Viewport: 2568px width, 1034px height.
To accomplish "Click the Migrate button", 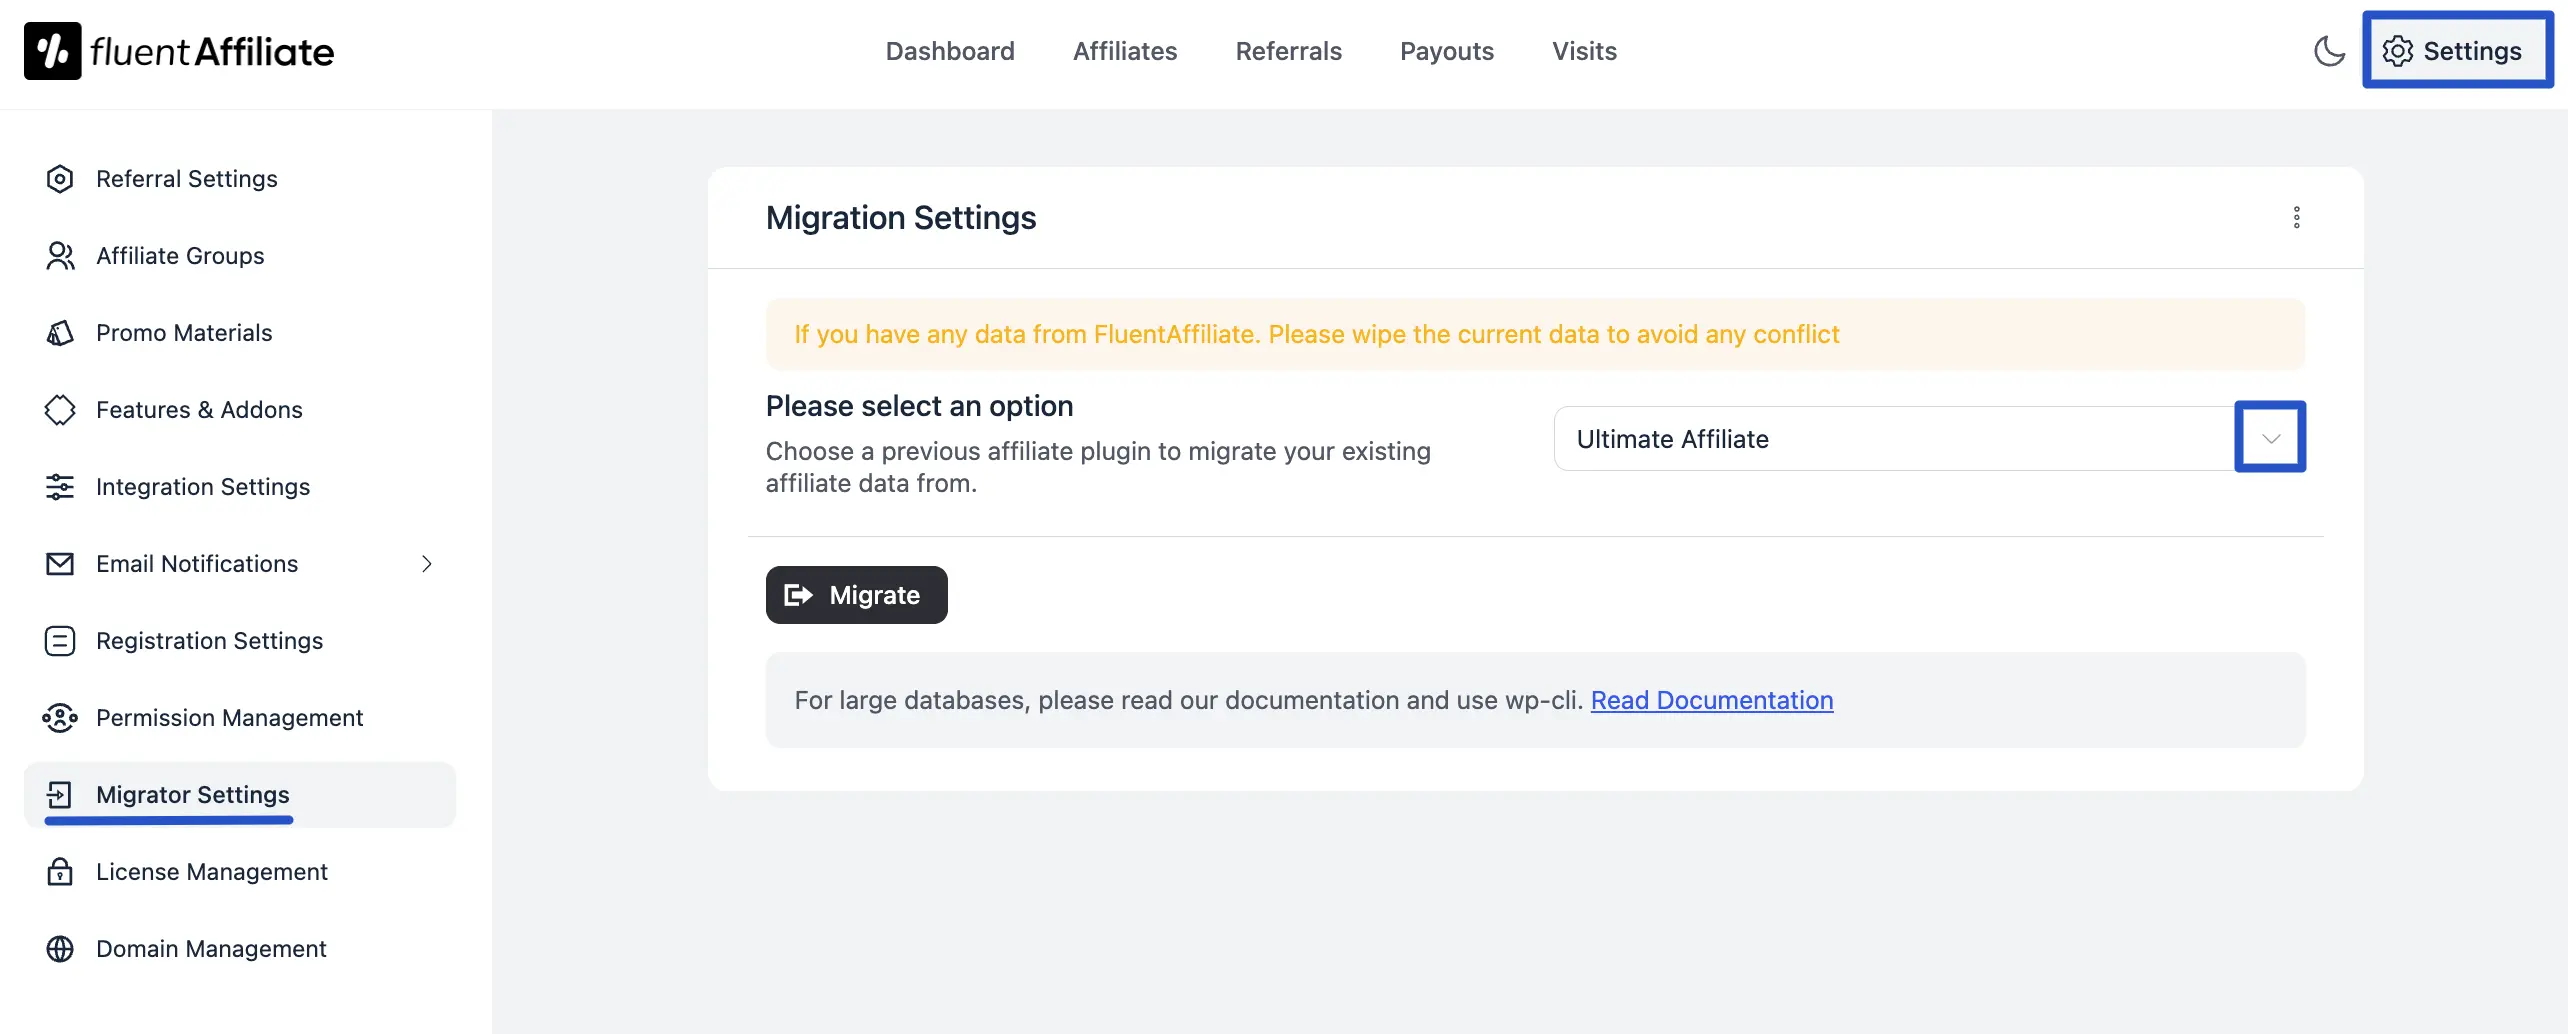I will [856, 595].
